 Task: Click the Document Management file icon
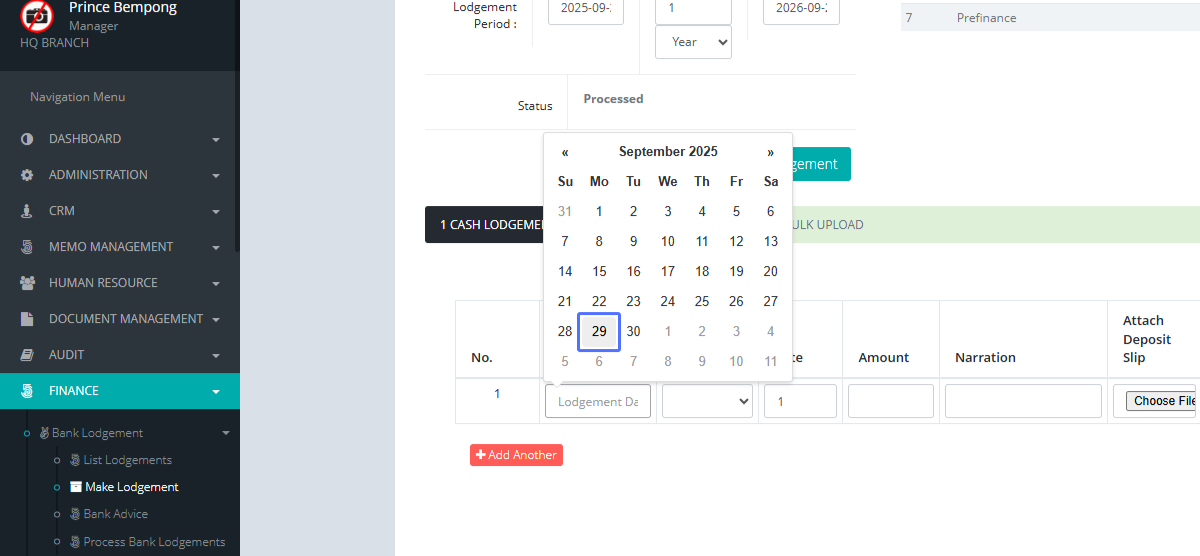point(27,319)
